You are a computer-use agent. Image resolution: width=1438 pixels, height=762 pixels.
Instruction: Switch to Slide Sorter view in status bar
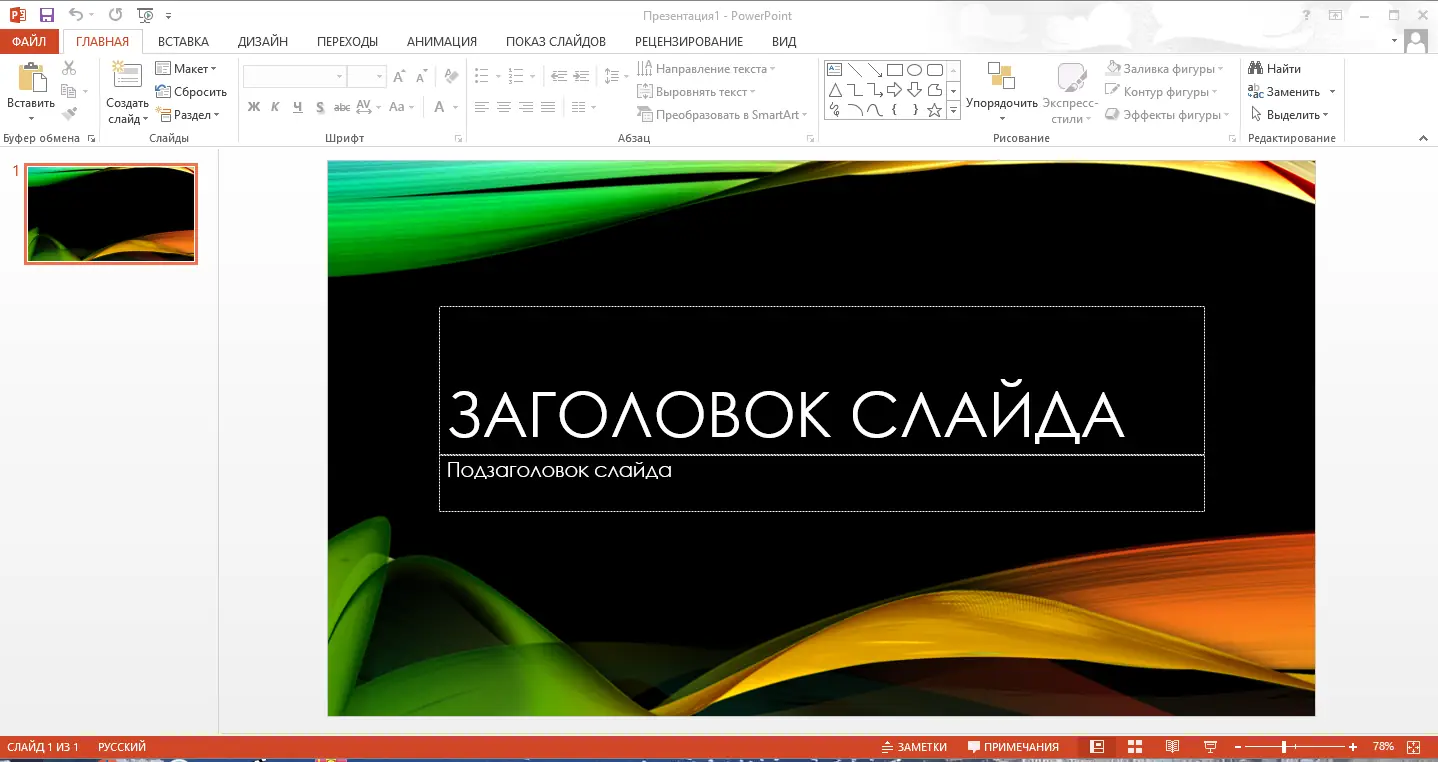tap(1134, 747)
